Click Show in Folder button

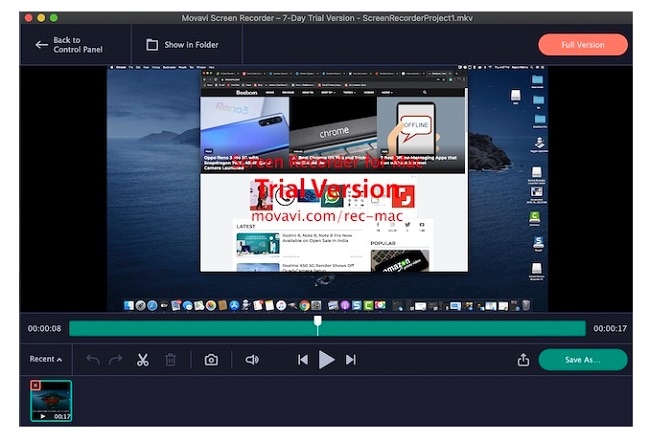pyautogui.click(x=182, y=45)
